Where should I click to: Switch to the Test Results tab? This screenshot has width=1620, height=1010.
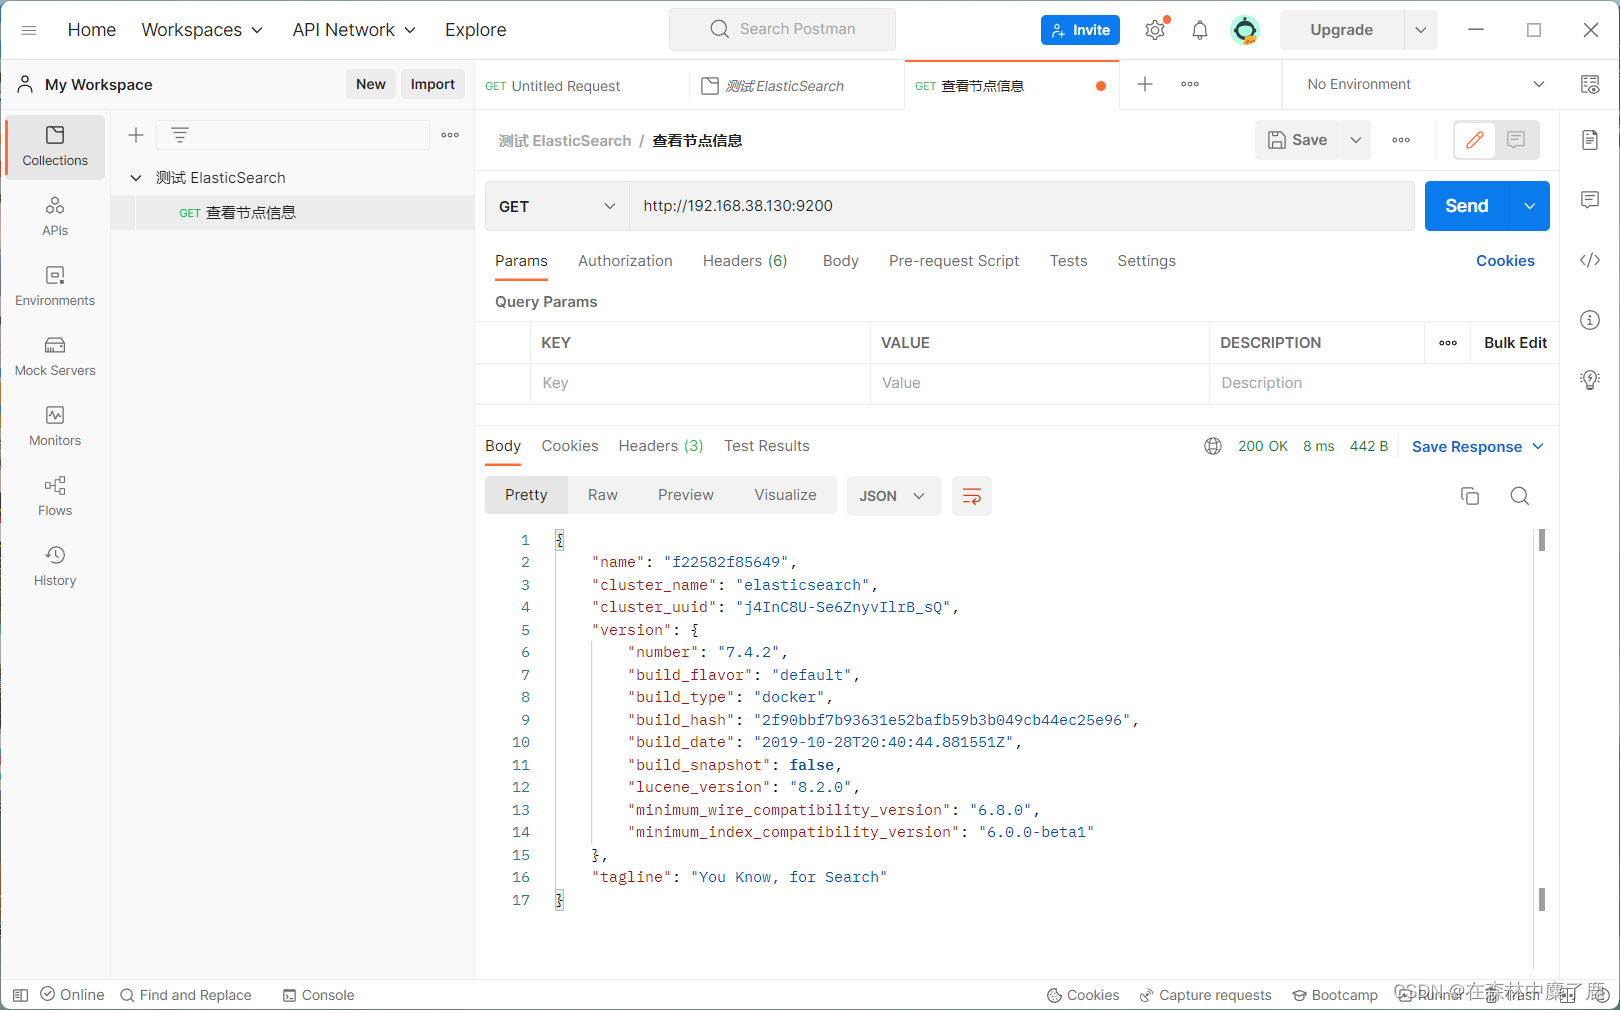point(767,446)
